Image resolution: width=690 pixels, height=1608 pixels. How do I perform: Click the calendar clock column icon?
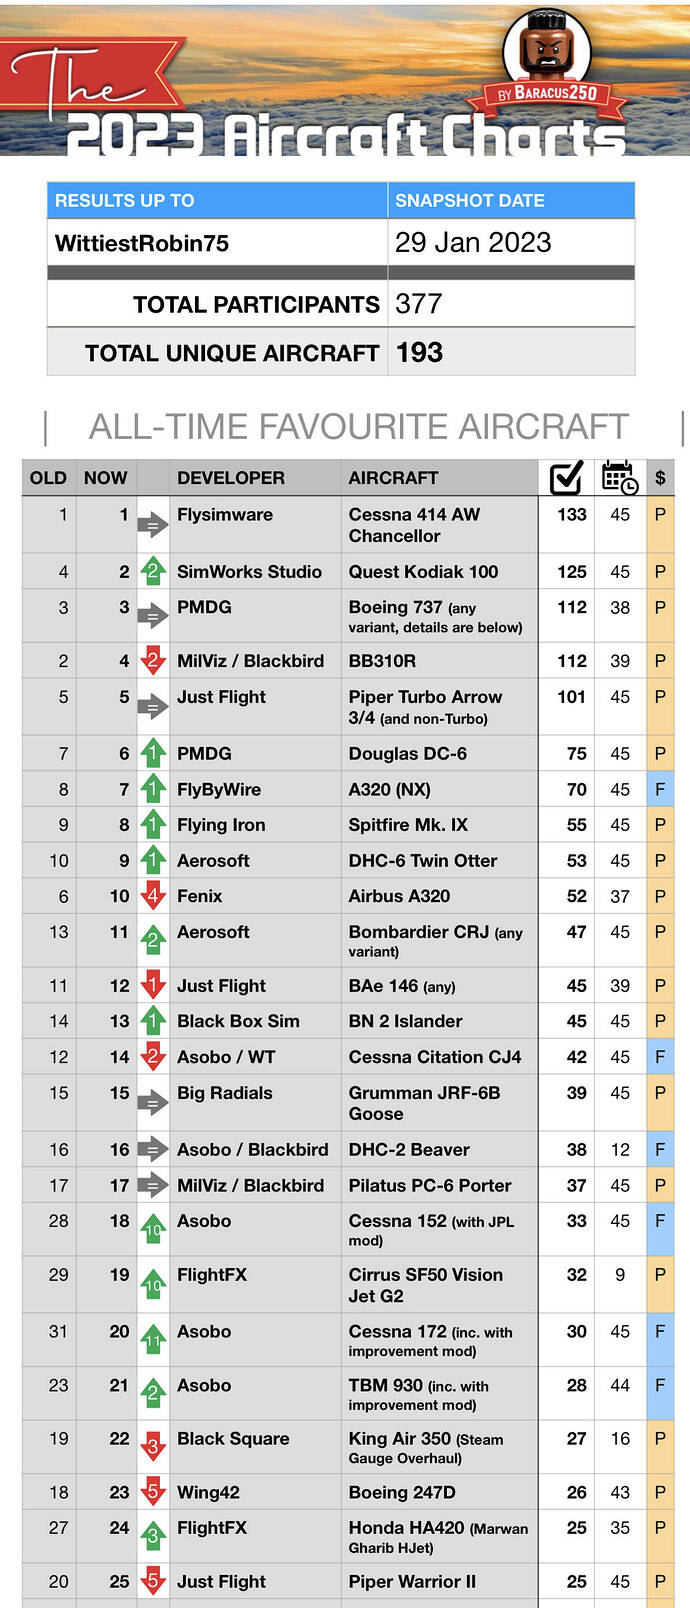pos(620,477)
